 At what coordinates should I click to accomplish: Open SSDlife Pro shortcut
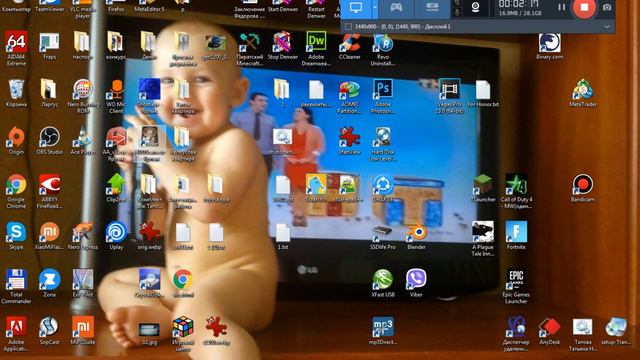[383, 236]
